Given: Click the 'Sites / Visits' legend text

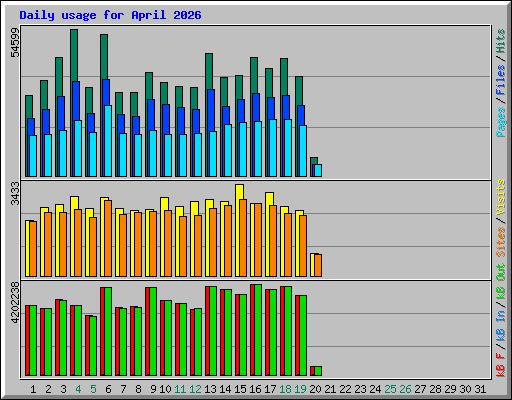Looking at the screenshot, I should 500,218.
